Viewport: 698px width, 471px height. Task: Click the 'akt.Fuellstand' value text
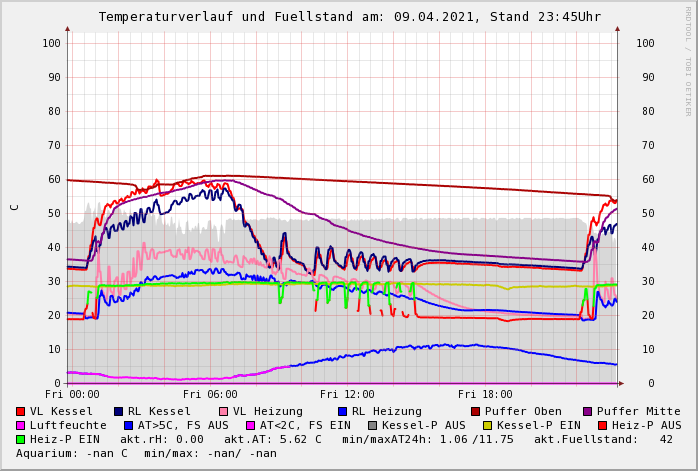[610, 439]
